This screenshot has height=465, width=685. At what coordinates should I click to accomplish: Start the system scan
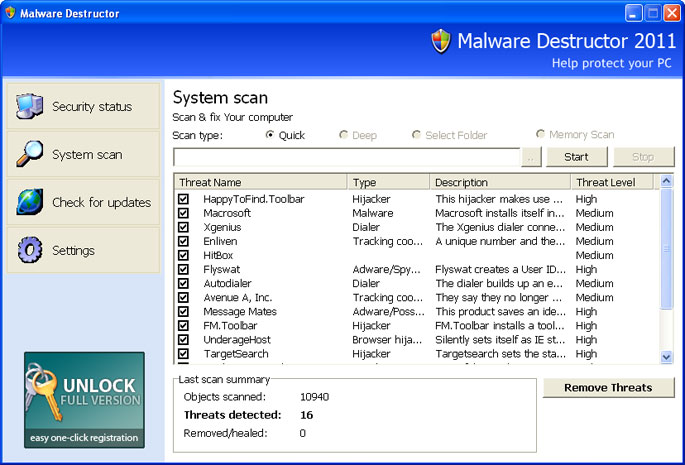pos(577,157)
